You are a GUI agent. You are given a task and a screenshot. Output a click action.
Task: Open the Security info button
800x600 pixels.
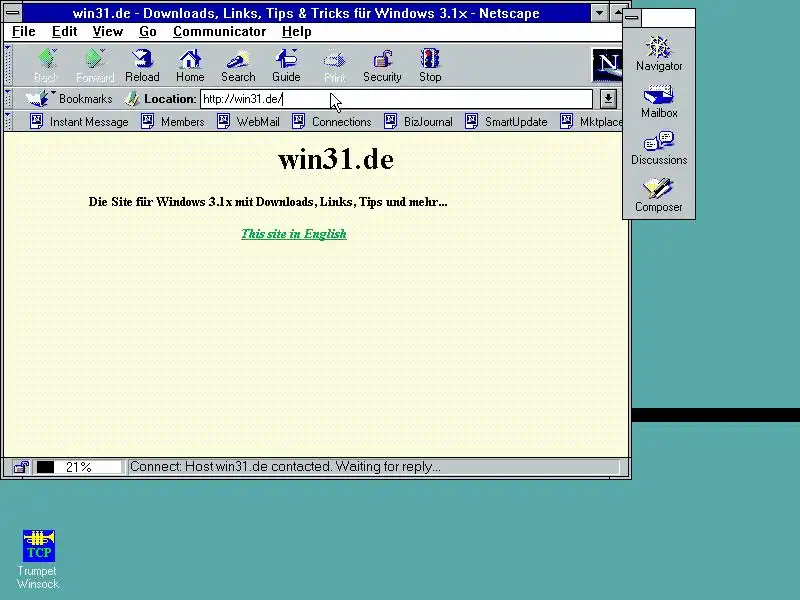tap(382, 65)
